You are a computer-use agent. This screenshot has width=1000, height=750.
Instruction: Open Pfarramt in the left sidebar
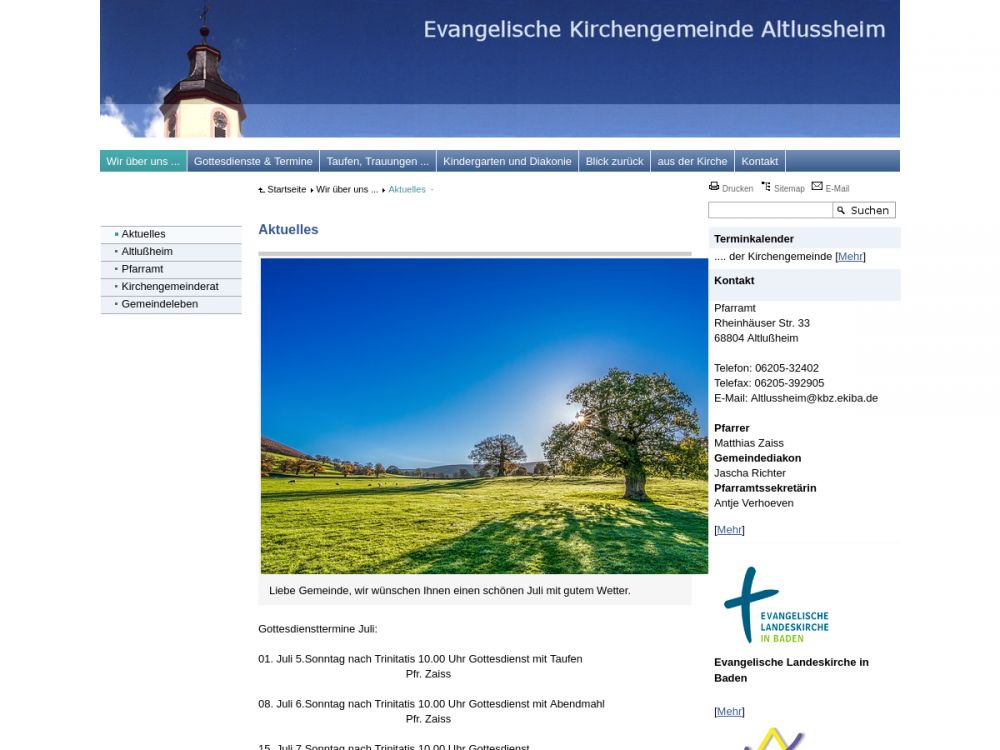[142, 269]
